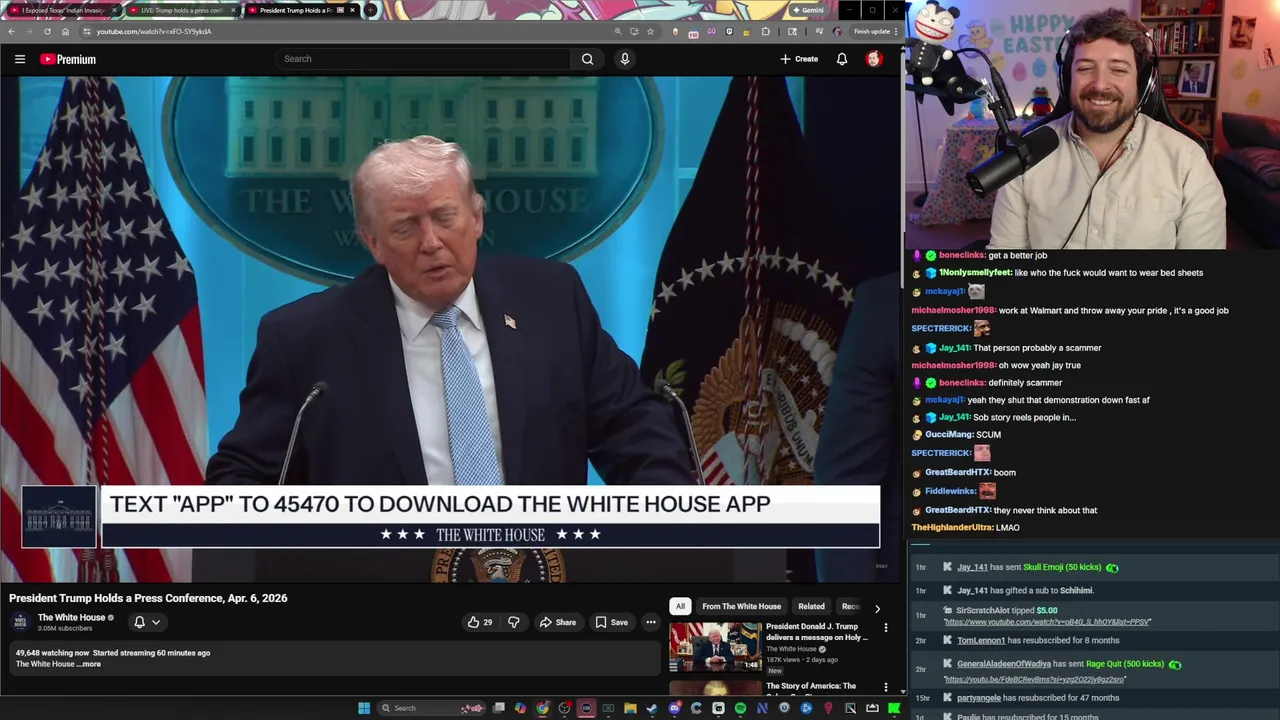Open Discord from the taskbar
The width and height of the screenshot is (1280, 720).
(674, 708)
